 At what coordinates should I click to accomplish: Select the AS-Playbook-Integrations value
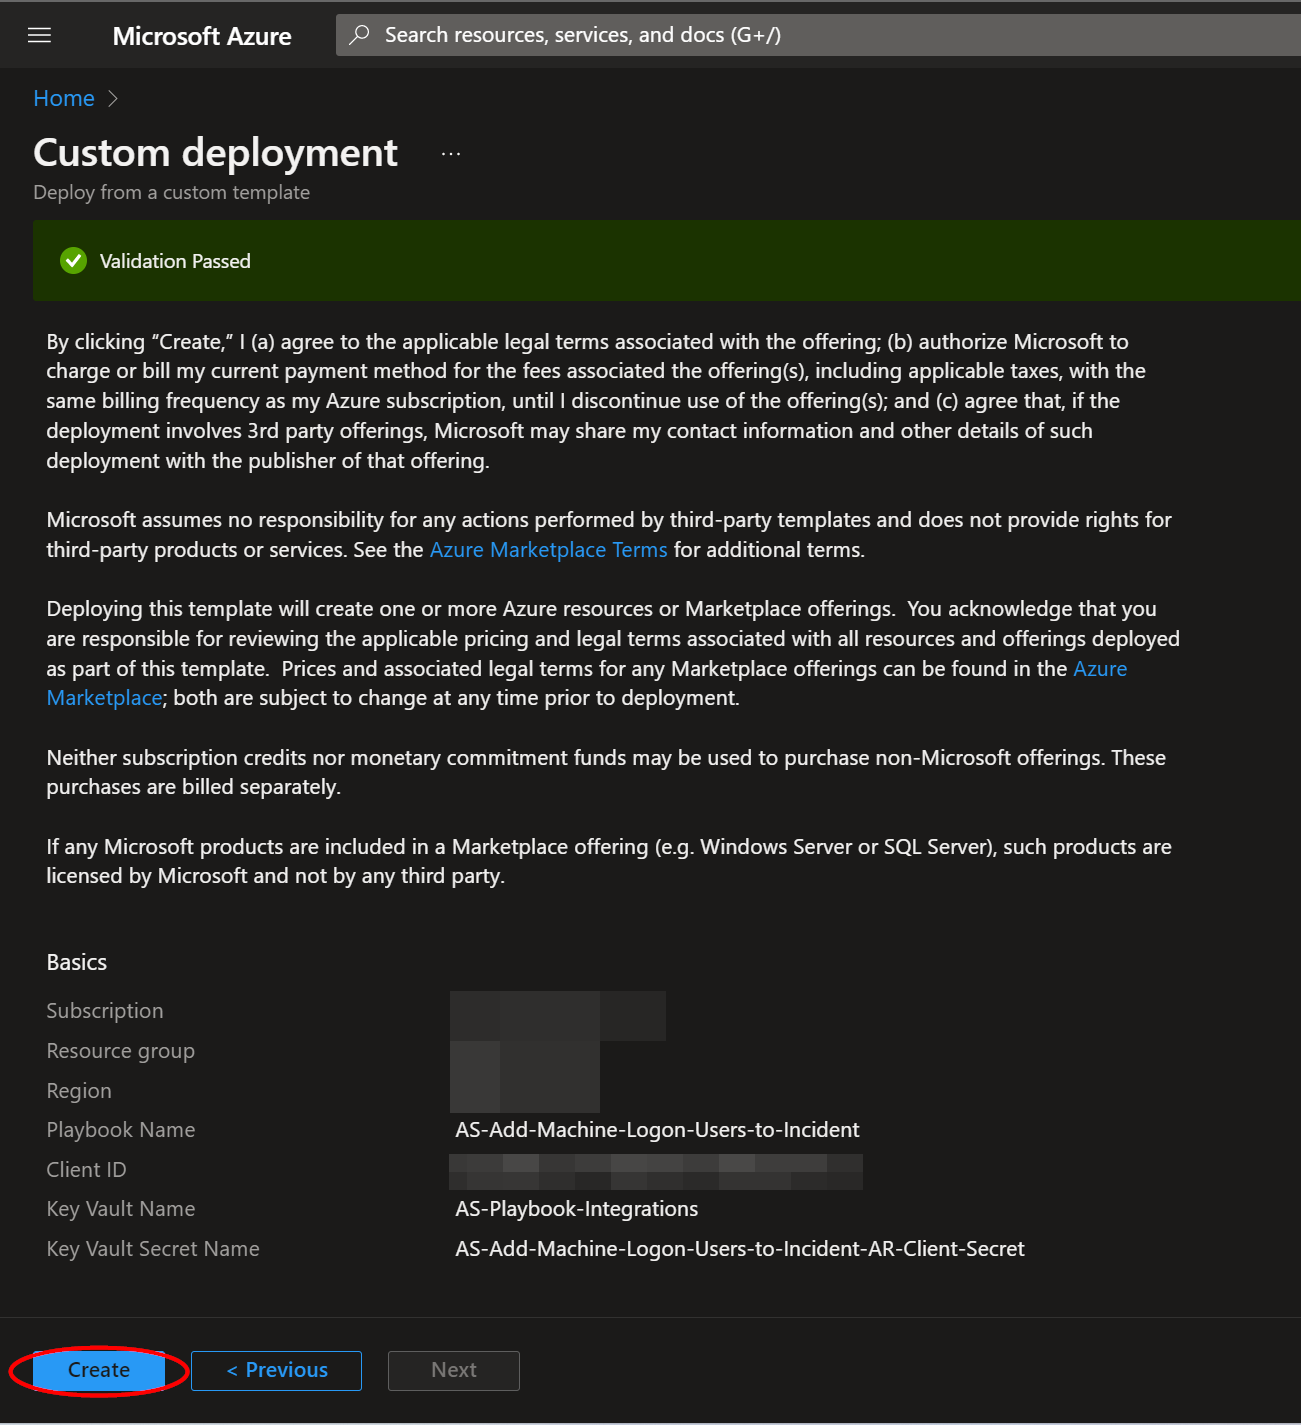[x=577, y=1209]
